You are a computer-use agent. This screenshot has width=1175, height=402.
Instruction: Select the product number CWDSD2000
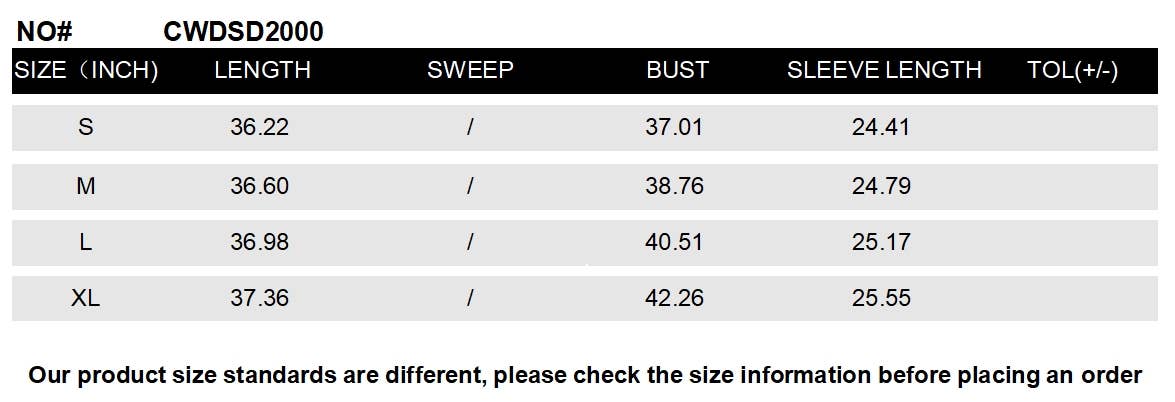click(243, 32)
